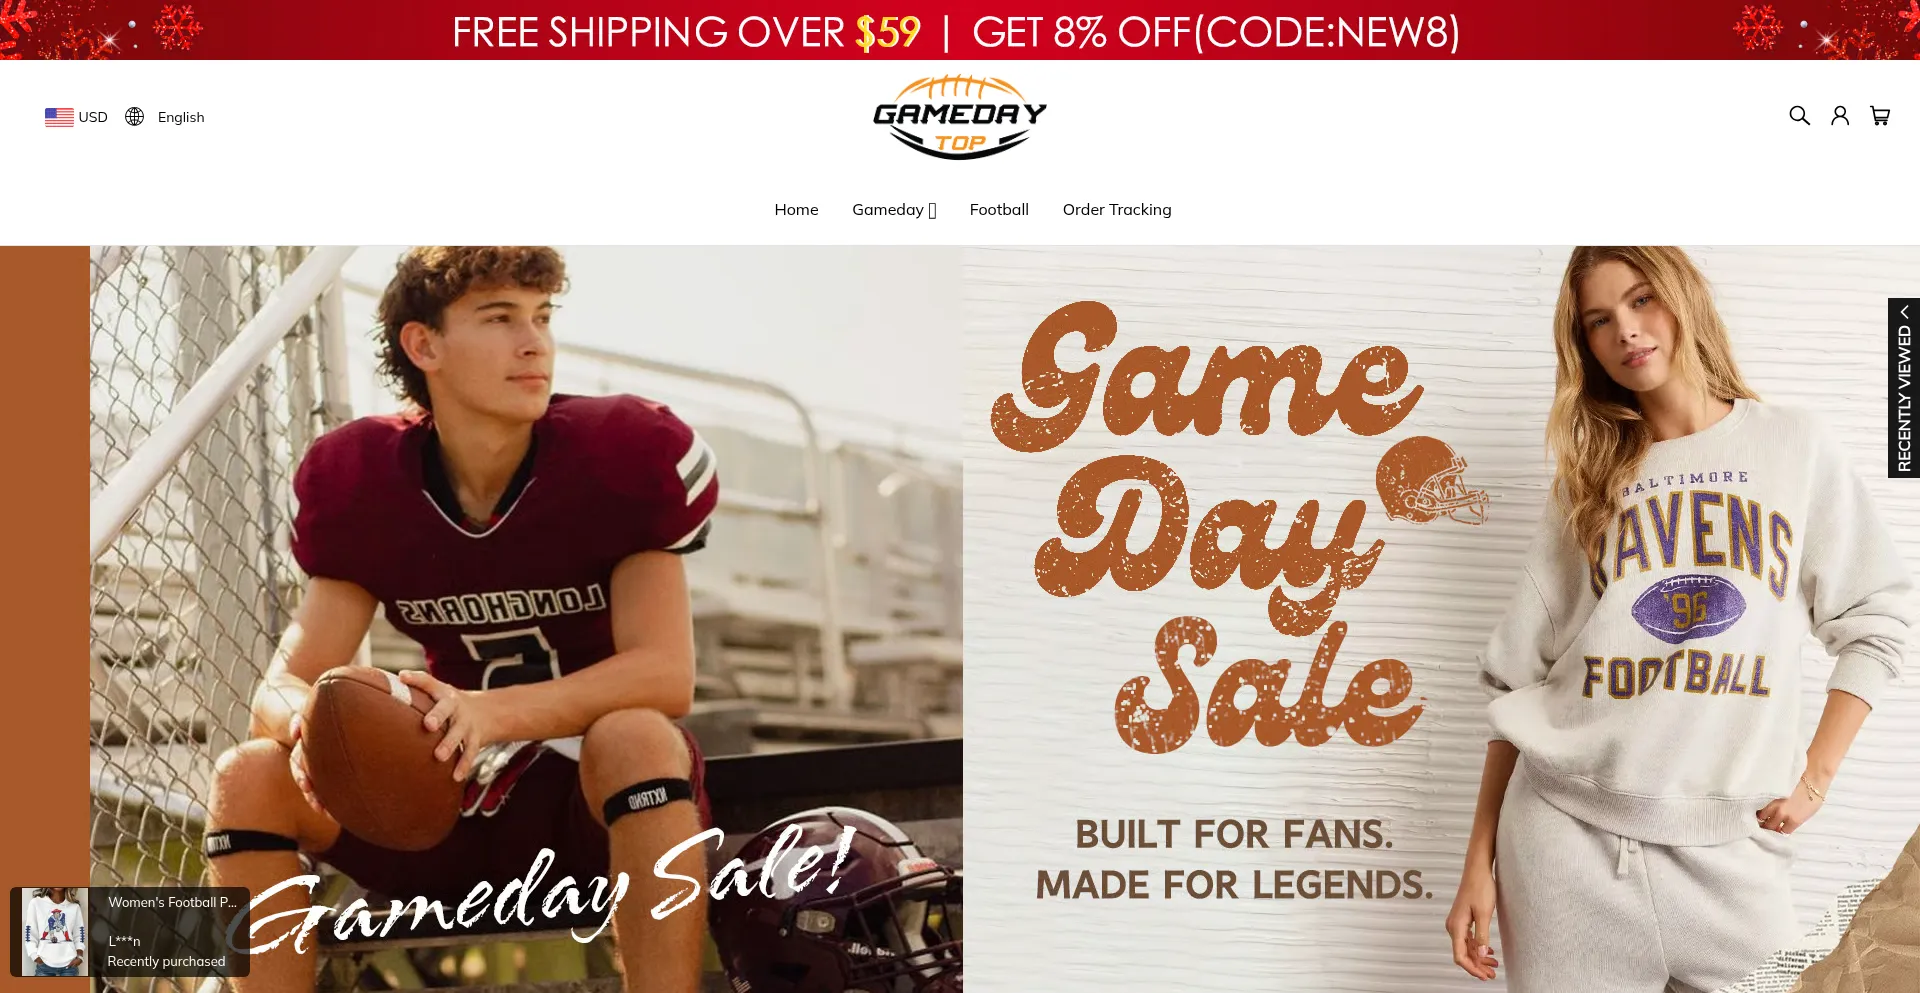The image size is (1920, 993).
Task: Click the football player banner image
Action: (526, 620)
